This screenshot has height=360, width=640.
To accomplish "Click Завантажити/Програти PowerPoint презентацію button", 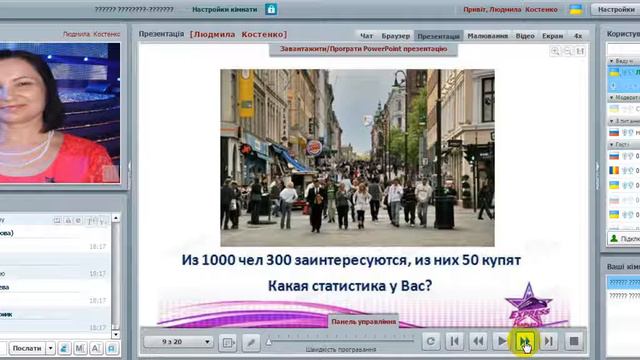I will [x=363, y=49].
